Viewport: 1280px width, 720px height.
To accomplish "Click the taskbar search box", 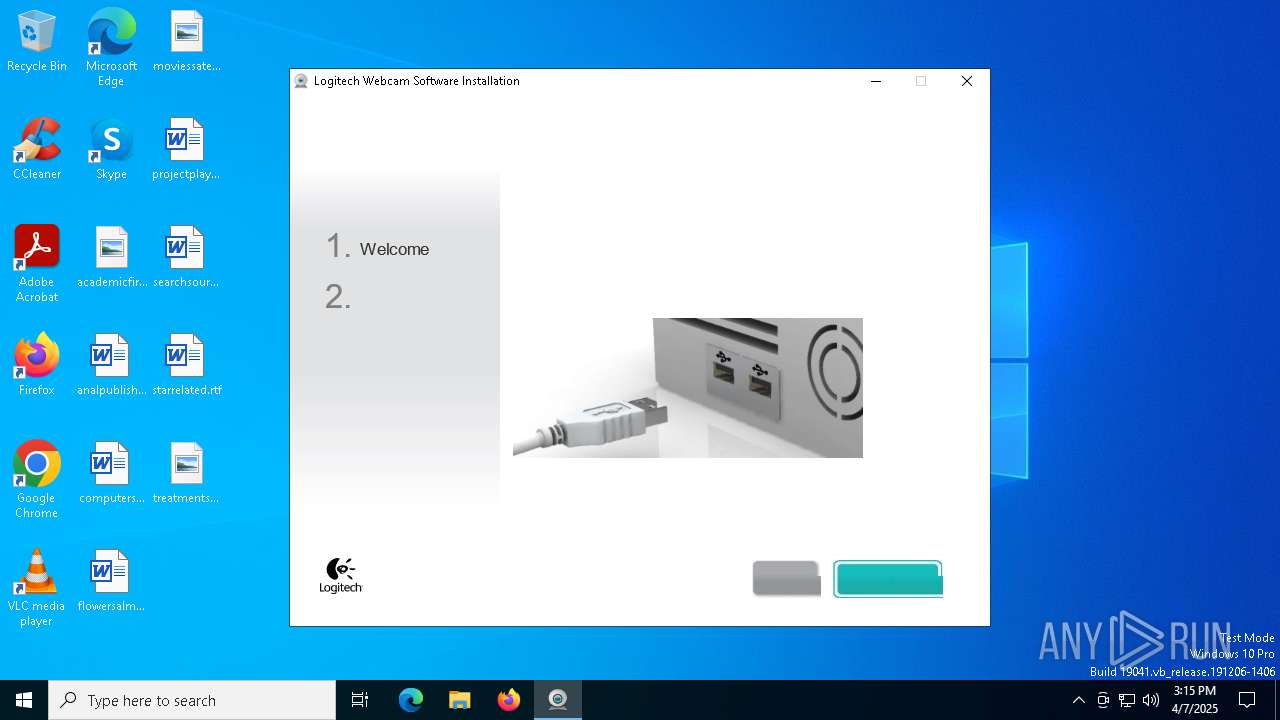I will tap(192, 700).
